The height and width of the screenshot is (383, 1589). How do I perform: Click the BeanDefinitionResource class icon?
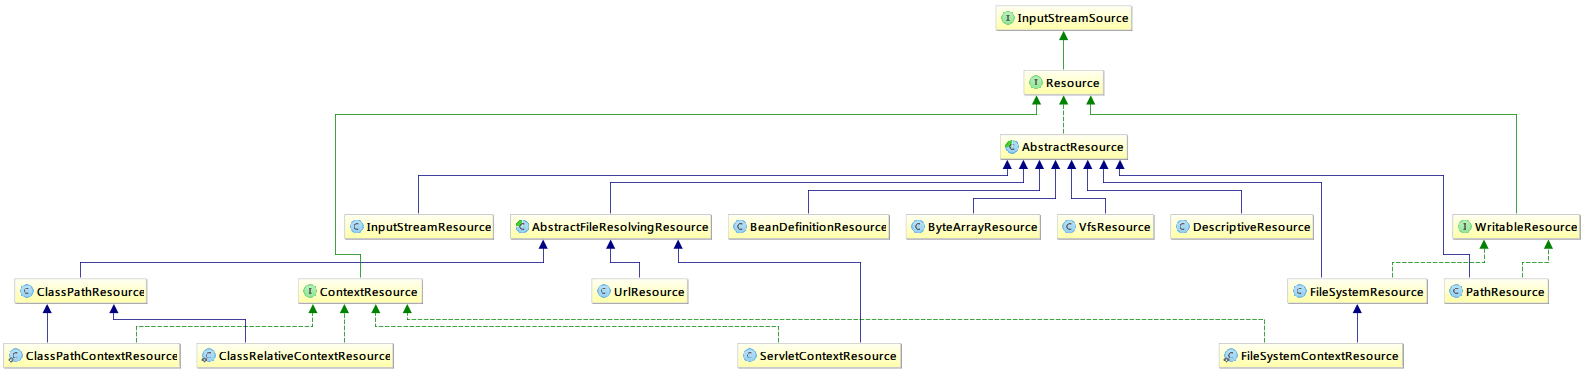click(x=740, y=227)
